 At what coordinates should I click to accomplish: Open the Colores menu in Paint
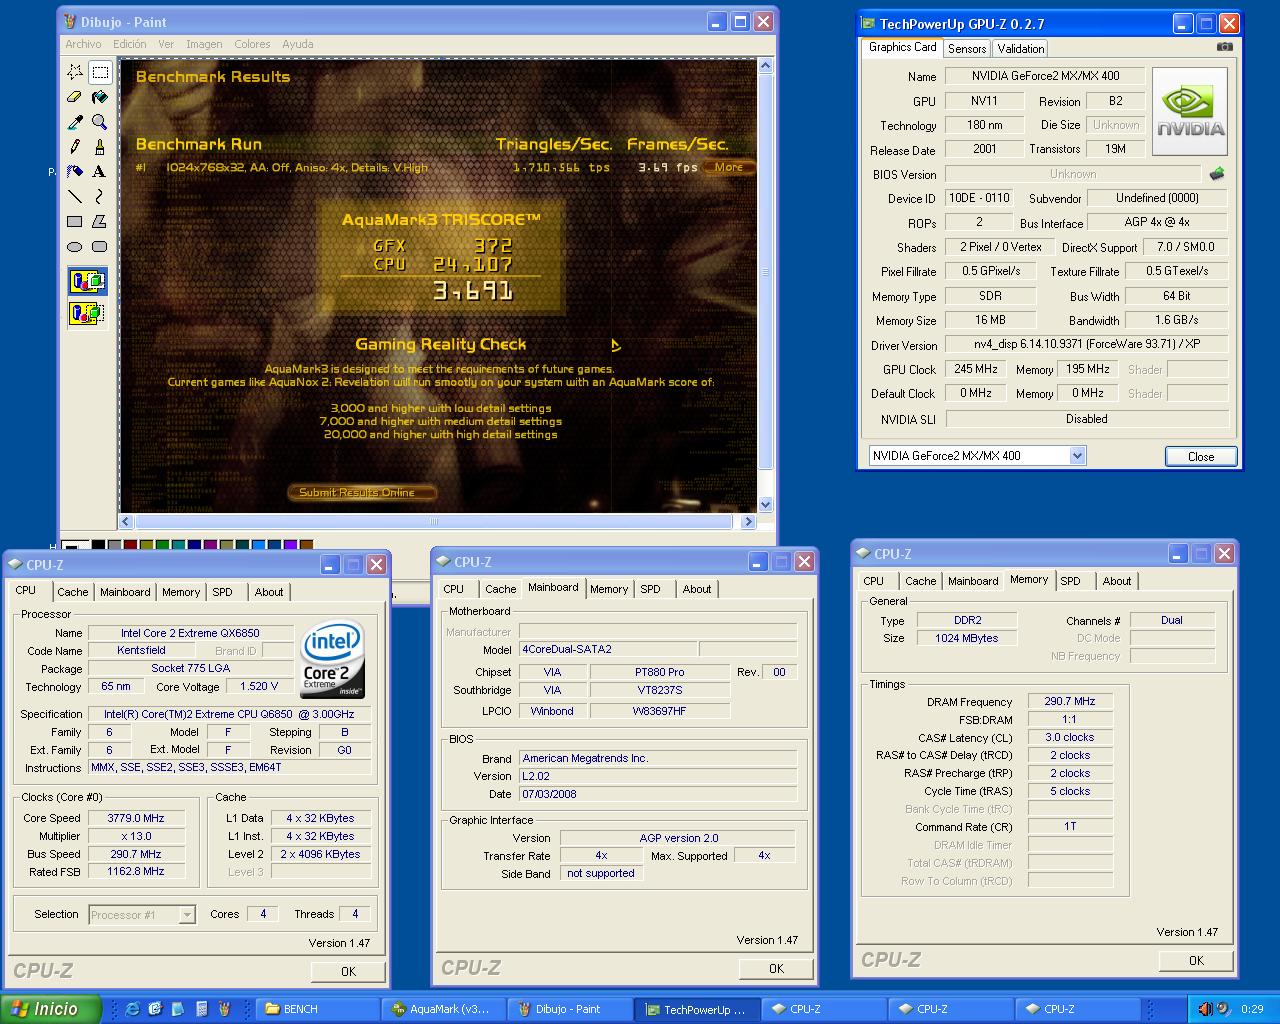252,44
